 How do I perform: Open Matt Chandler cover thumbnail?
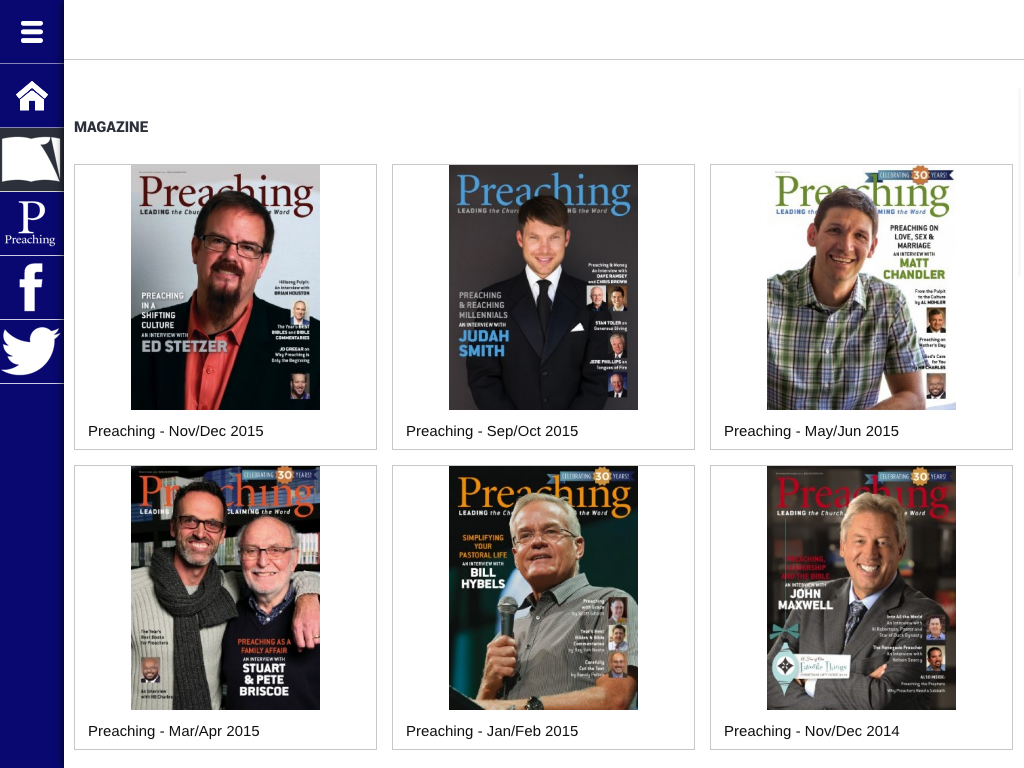click(x=861, y=287)
